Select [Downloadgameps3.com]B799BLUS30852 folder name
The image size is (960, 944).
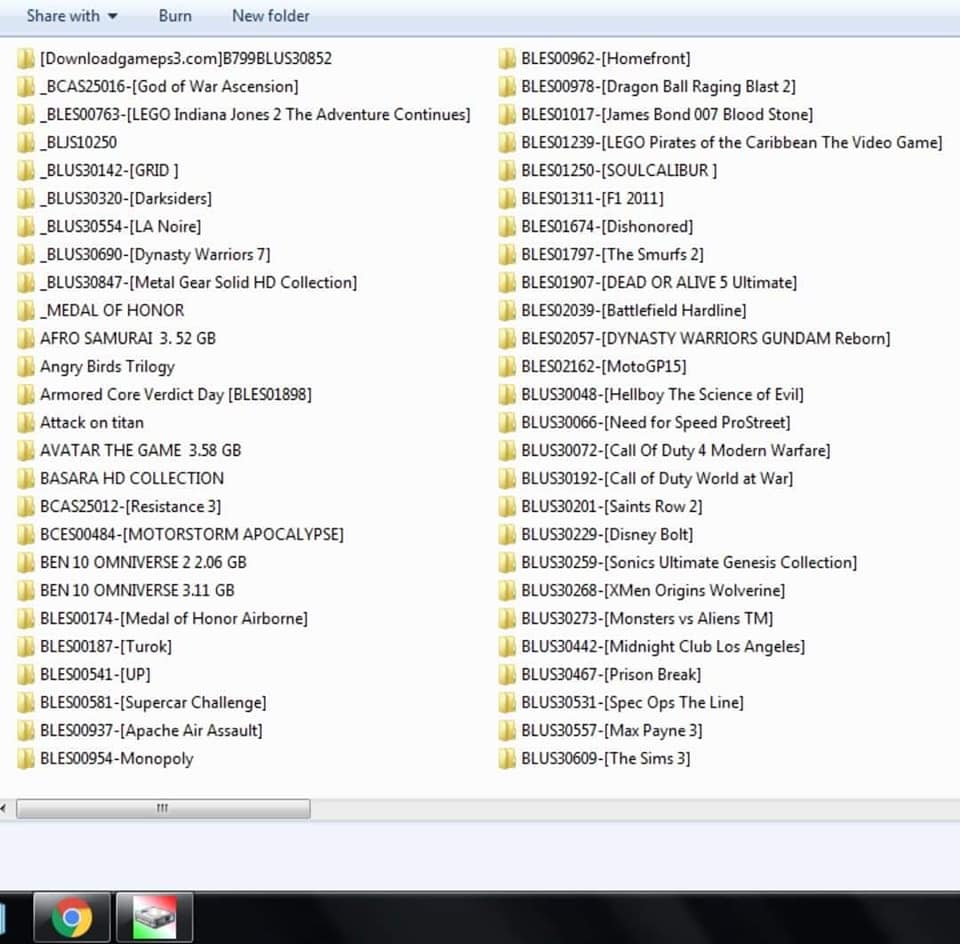(x=186, y=59)
